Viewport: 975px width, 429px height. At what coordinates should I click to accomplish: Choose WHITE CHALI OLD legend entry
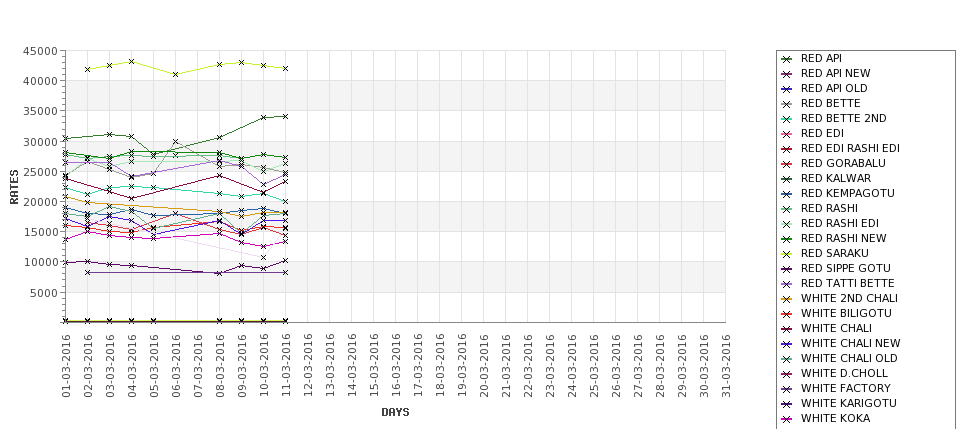849,358
